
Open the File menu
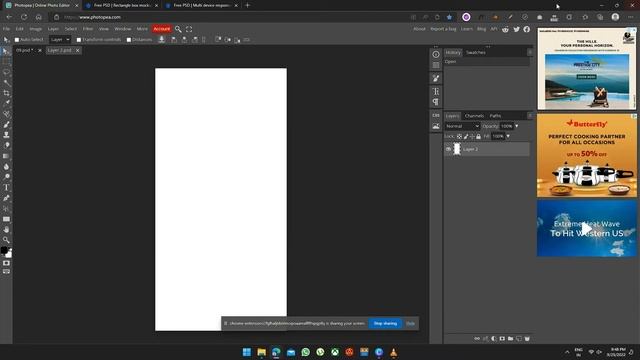pos(6,29)
